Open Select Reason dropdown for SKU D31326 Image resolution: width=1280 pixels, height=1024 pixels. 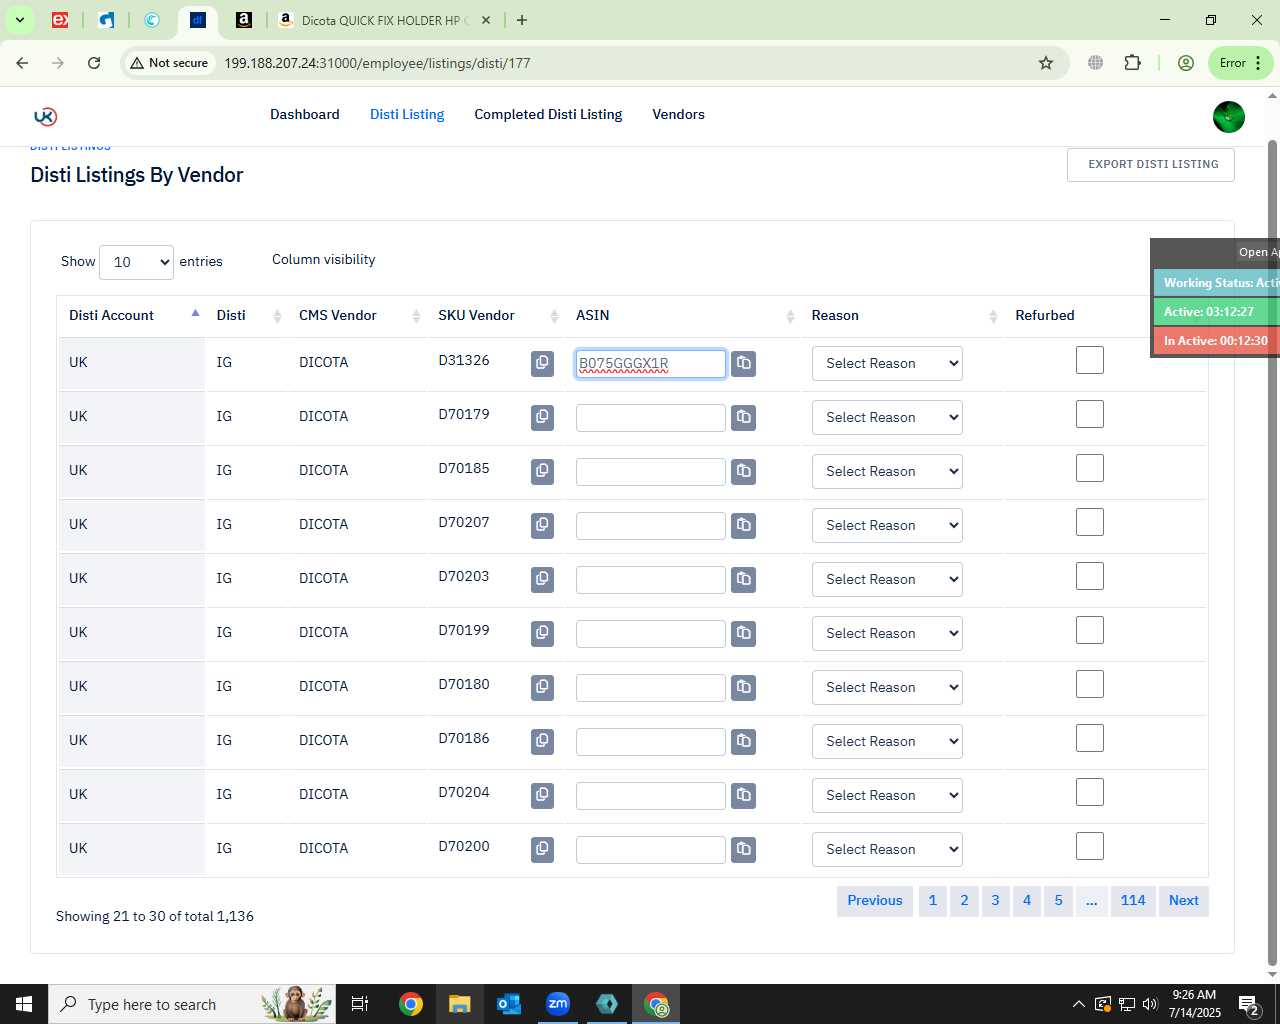[x=887, y=363]
